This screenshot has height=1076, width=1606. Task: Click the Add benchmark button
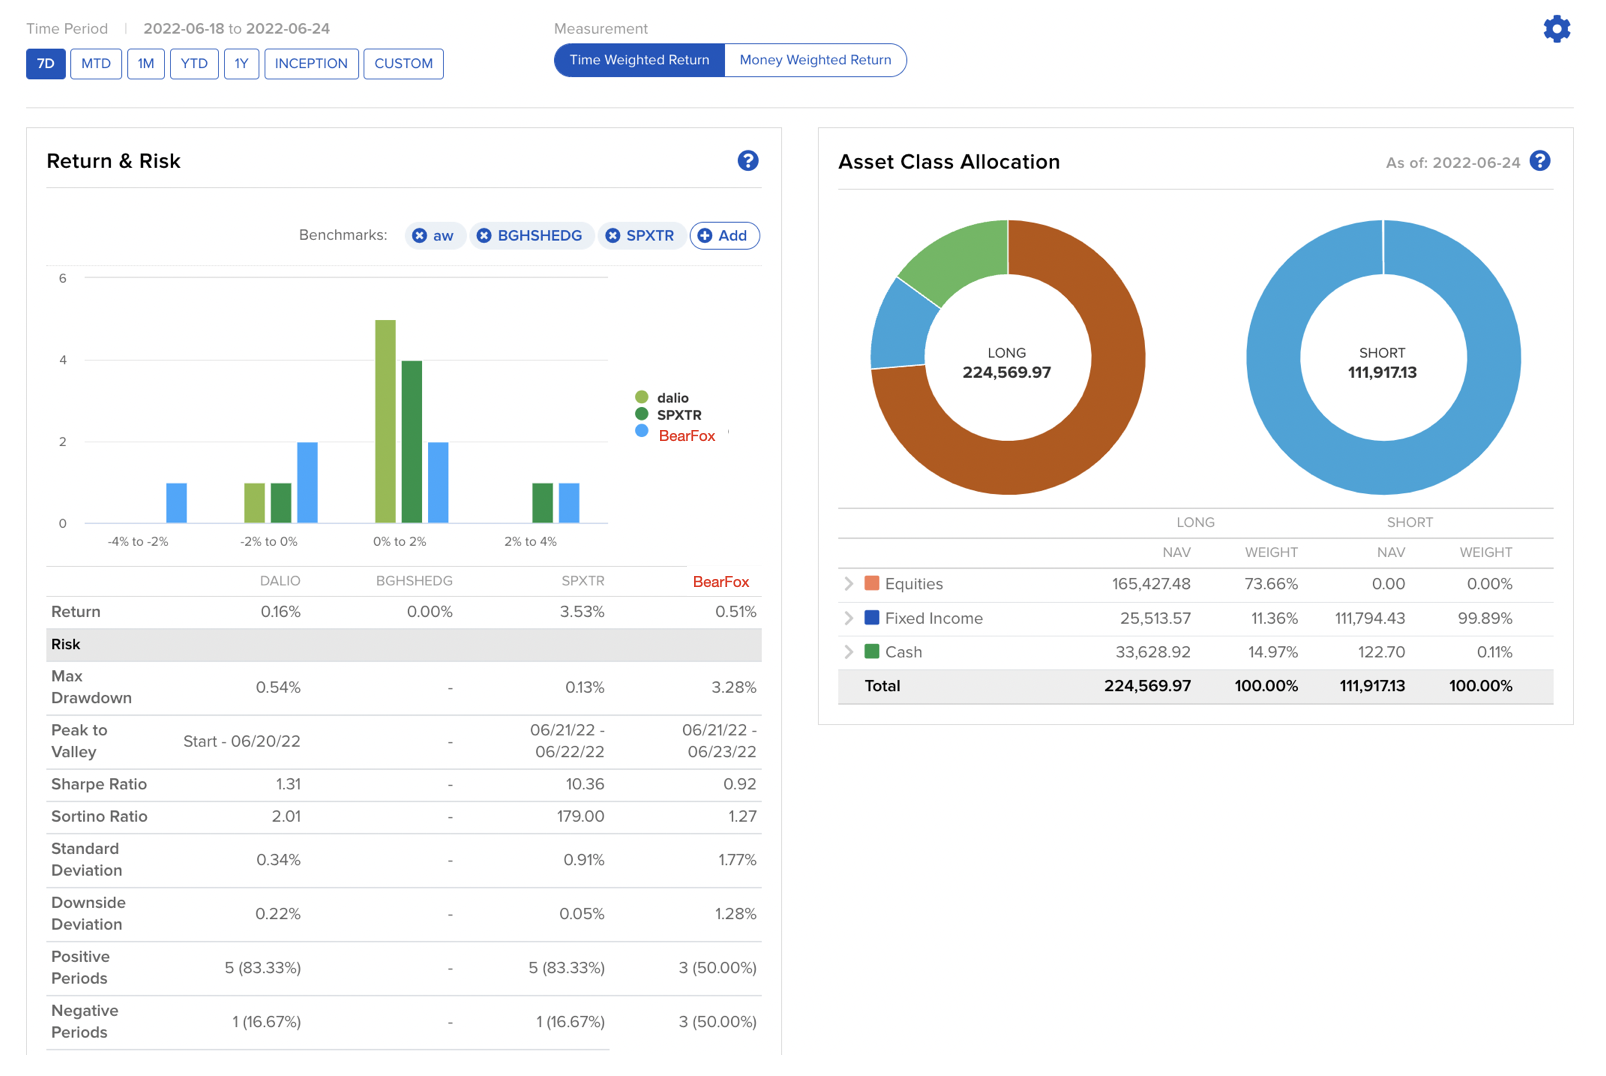[724, 236]
